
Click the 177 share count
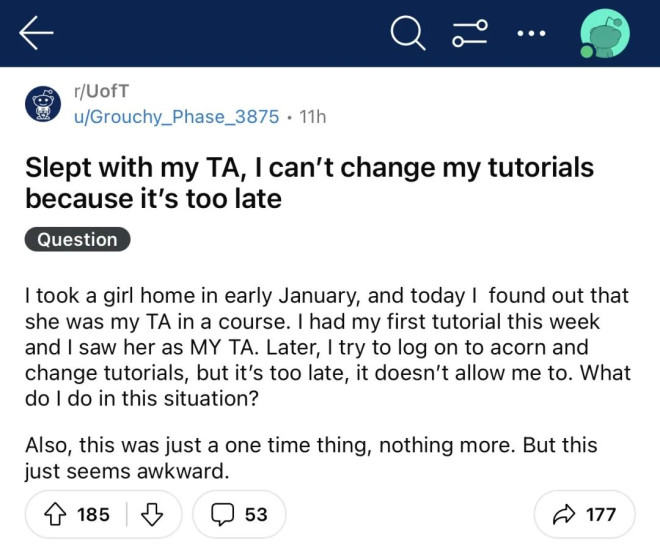(x=600, y=514)
